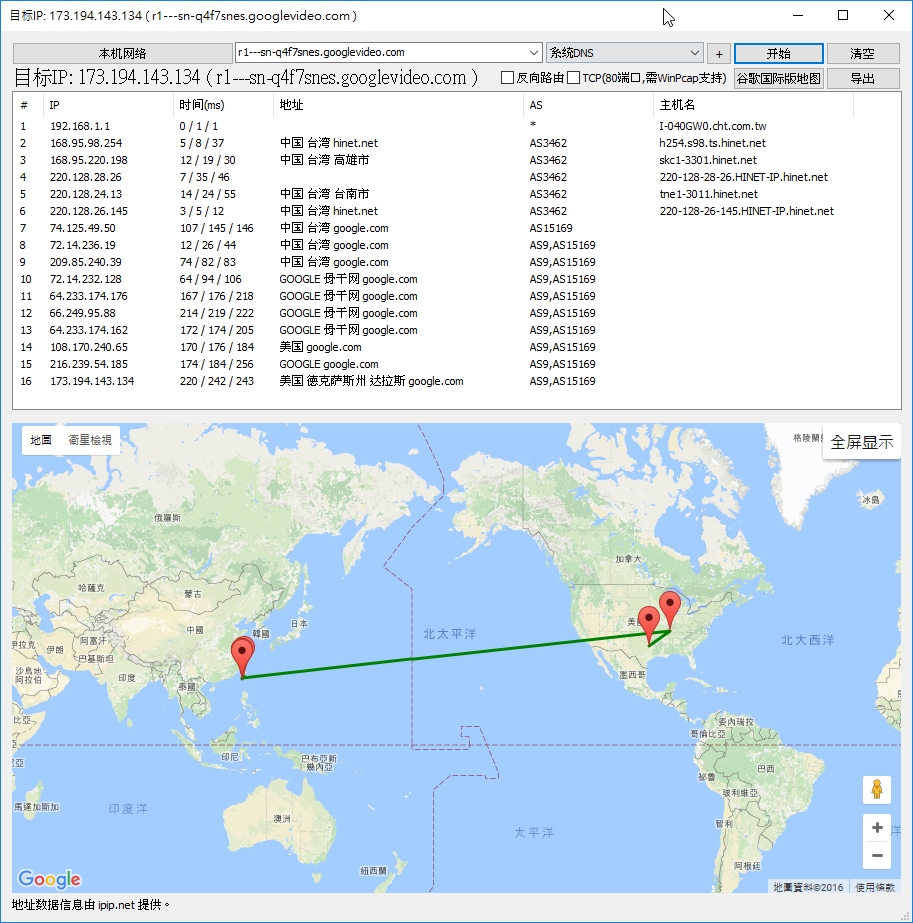Open the target hostname dropdown arrow

pyautogui.click(x=533, y=52)
